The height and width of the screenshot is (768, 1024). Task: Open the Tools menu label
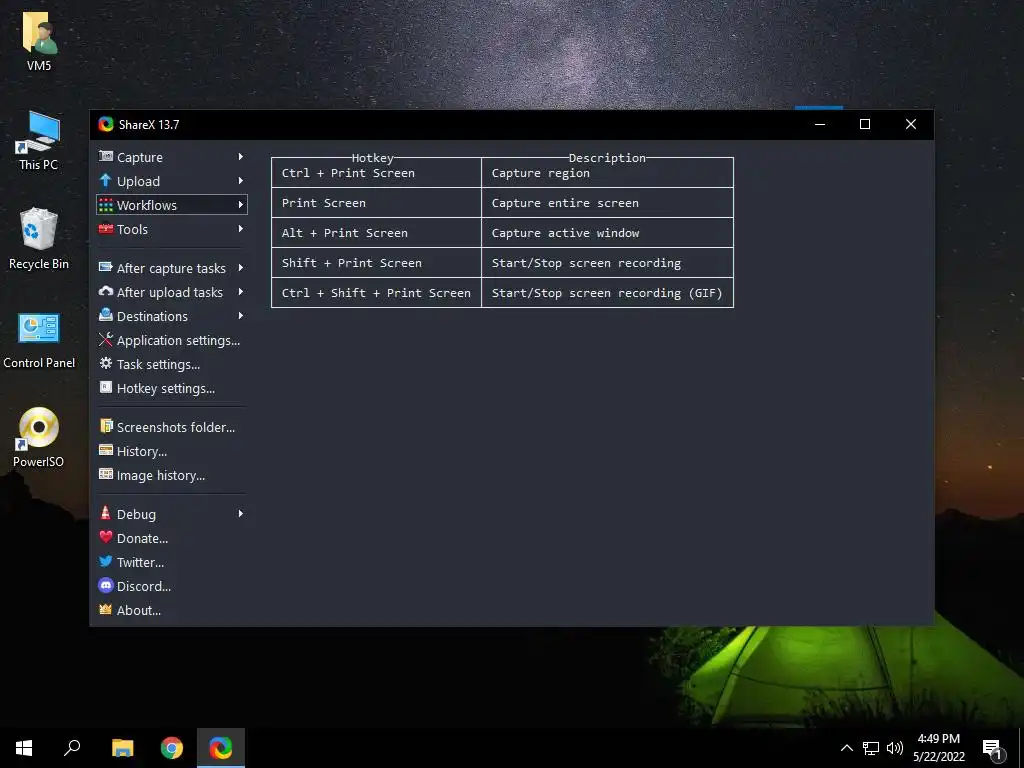pyautogui.click(x=133, y=229)
